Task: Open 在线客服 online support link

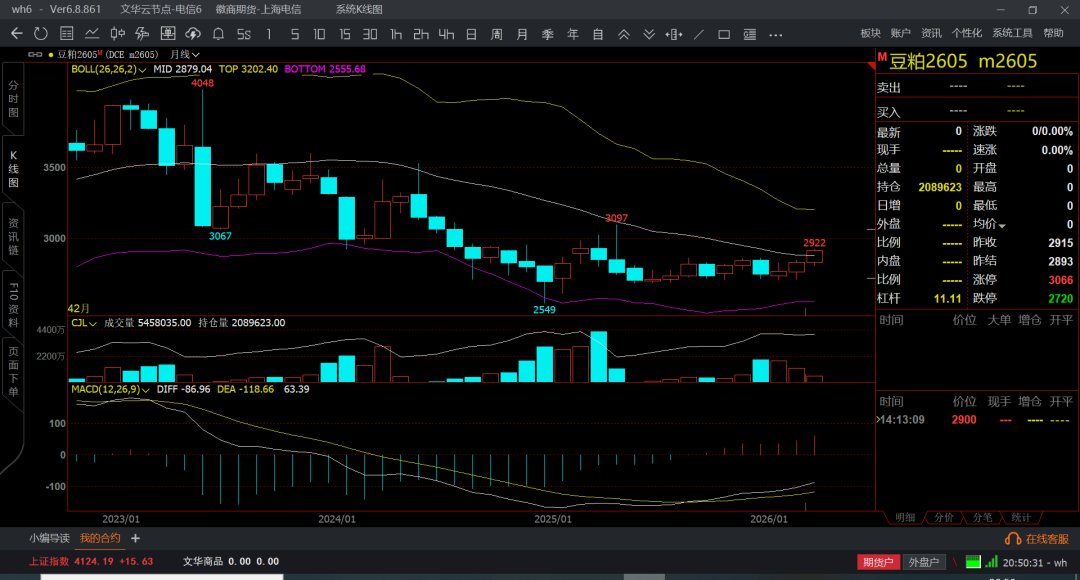Action: 1036,539
